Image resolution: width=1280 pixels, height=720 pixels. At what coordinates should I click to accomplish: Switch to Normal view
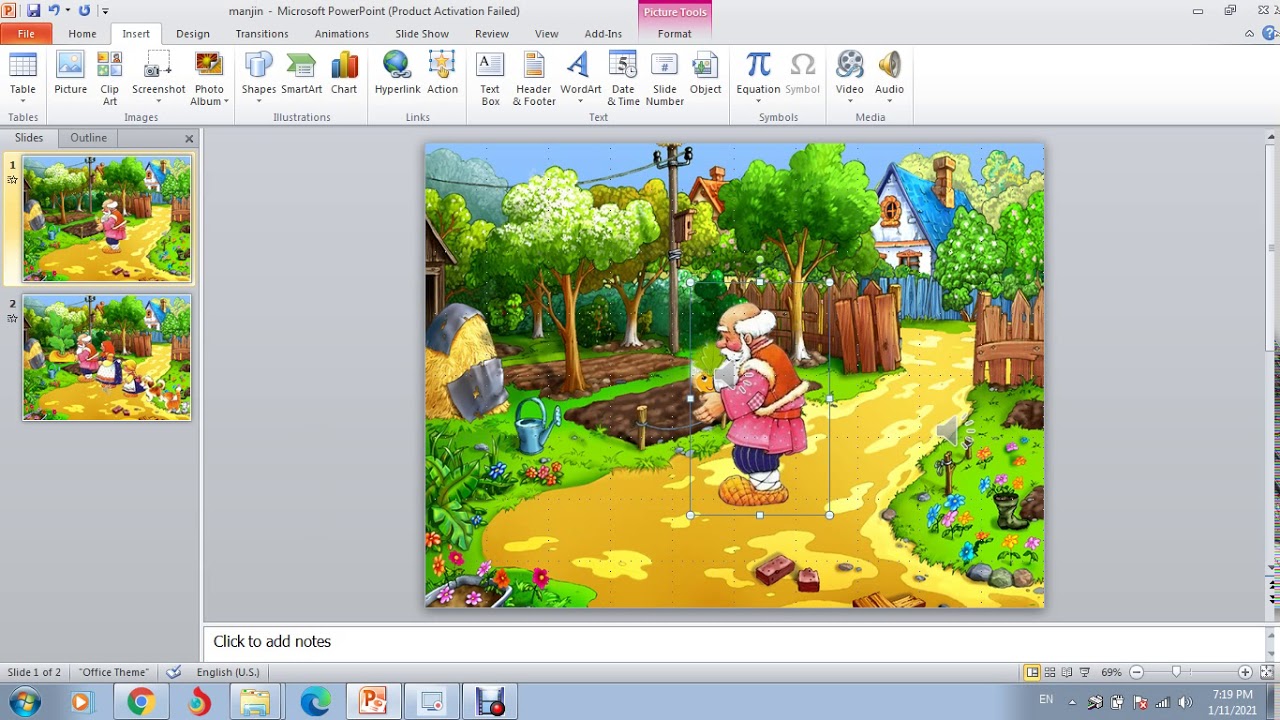point(1033,672)
